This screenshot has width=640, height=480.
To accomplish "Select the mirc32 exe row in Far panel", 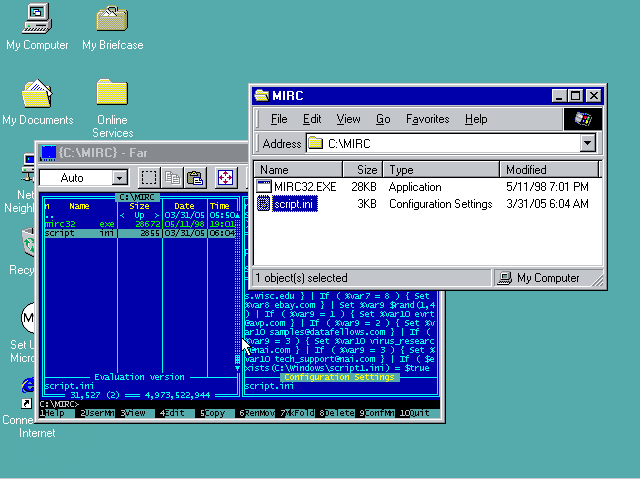I will pos(140,224).
